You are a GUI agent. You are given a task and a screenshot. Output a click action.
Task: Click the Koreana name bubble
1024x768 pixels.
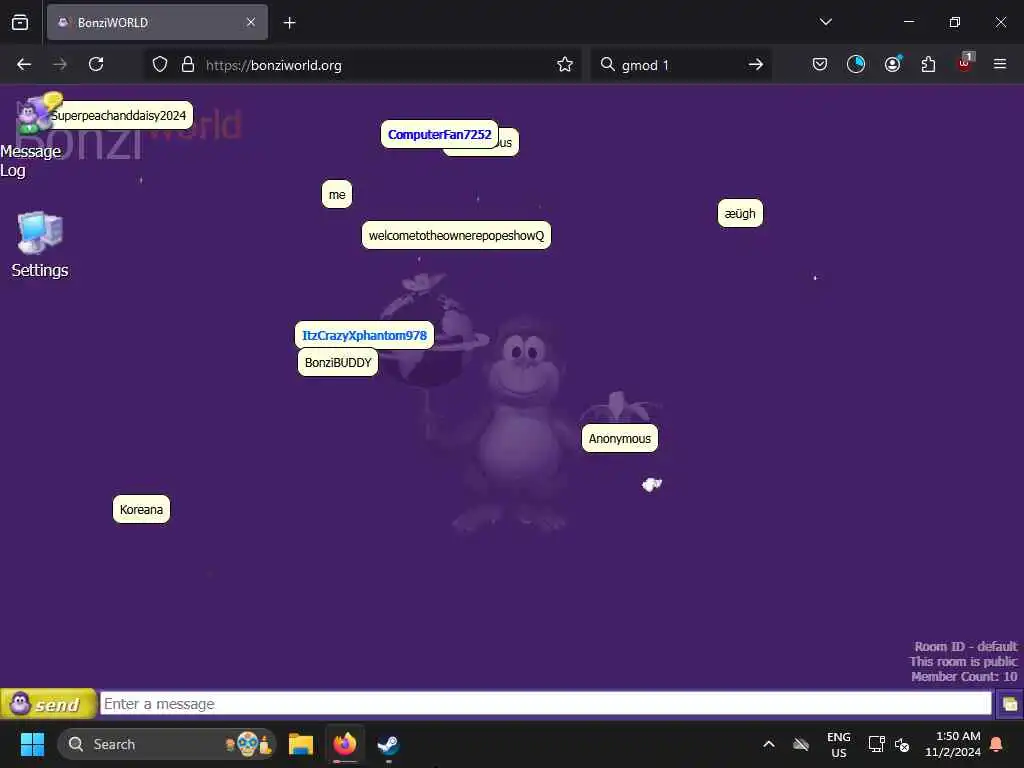pos(141,509)
